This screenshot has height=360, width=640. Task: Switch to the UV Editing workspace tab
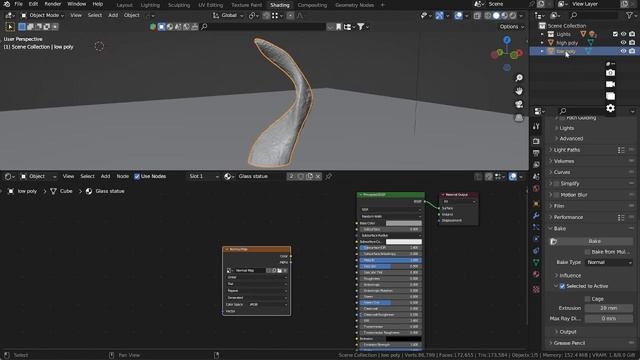pos(211,5)
